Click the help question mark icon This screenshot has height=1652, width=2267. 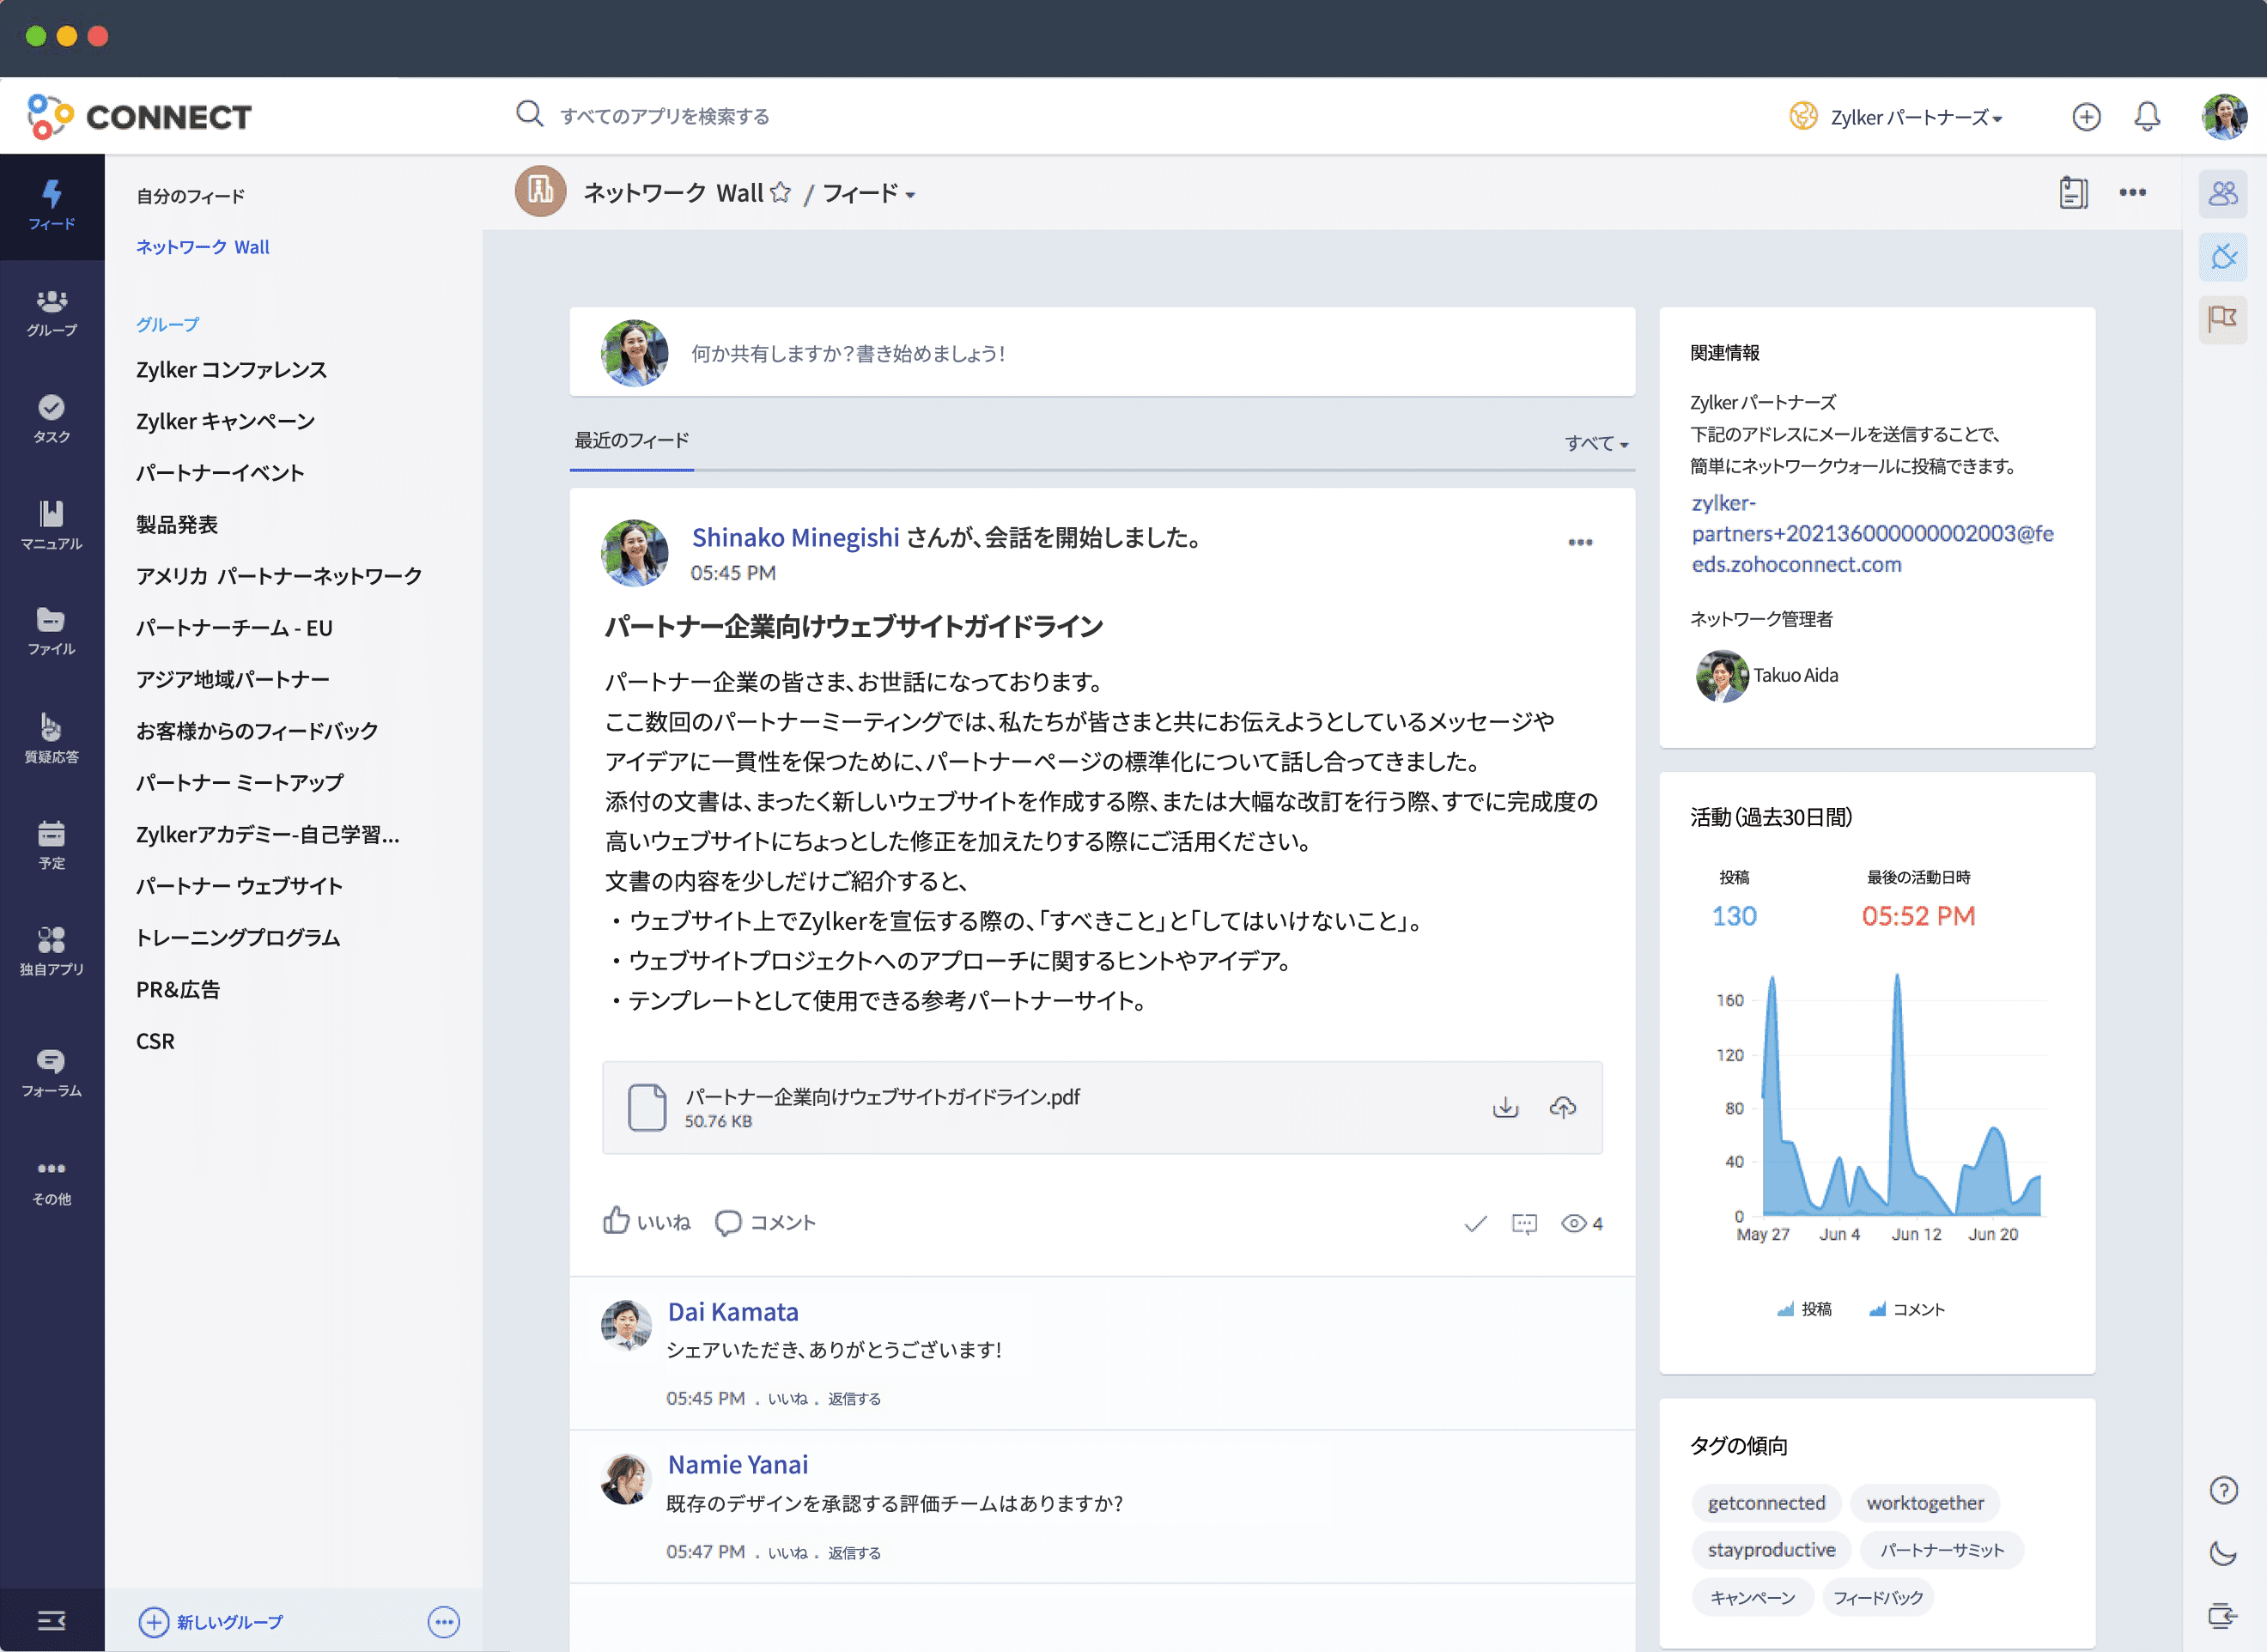[x=2222, y=1491]
